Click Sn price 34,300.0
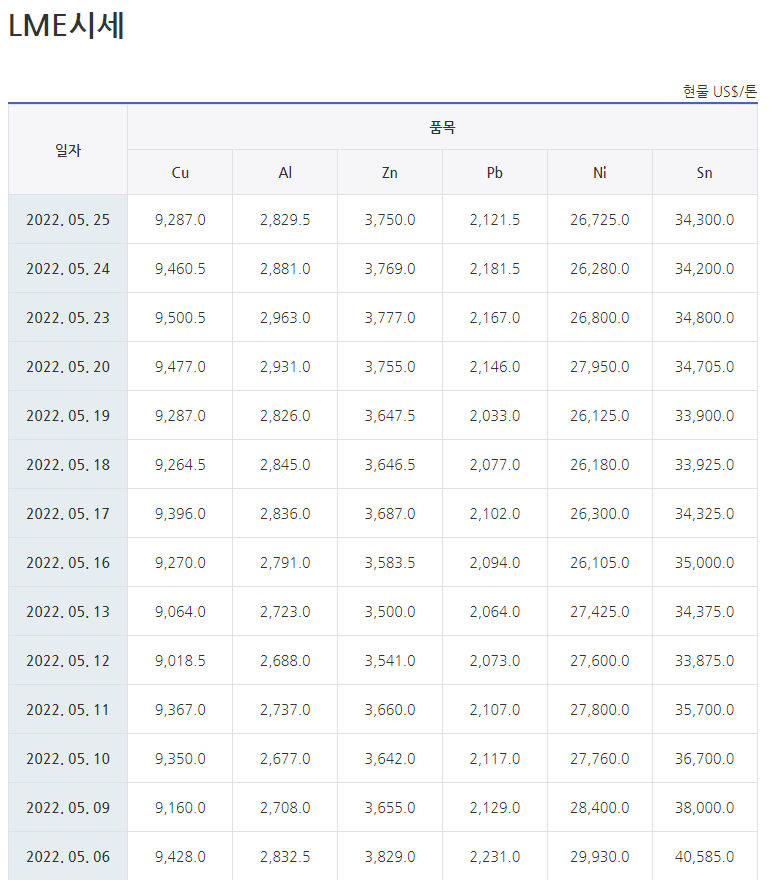 tap(705, 219)
